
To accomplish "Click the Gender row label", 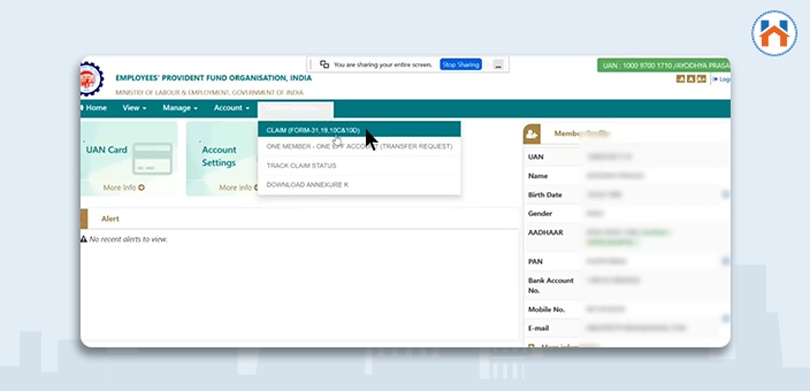I will click(540, 213).
